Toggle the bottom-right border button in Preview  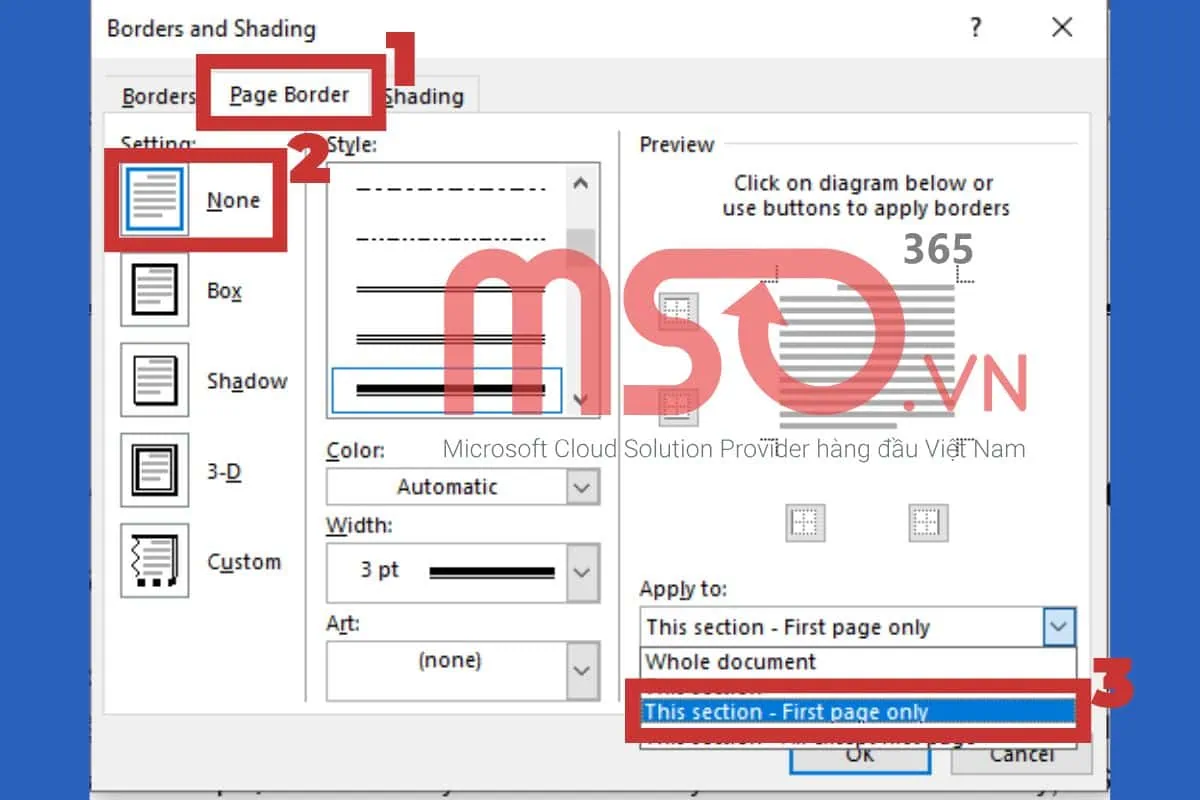tap(927, 521)
